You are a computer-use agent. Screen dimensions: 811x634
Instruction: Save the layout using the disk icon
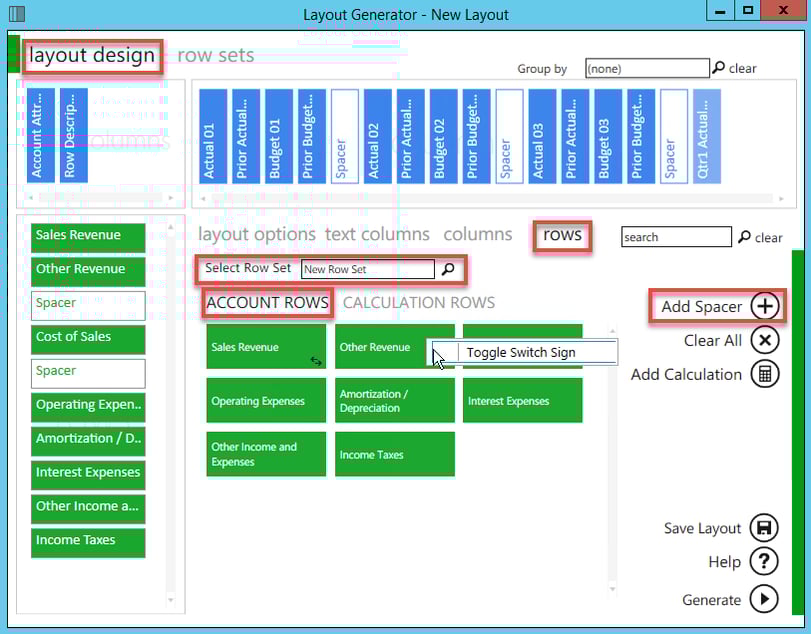[763, 528]
